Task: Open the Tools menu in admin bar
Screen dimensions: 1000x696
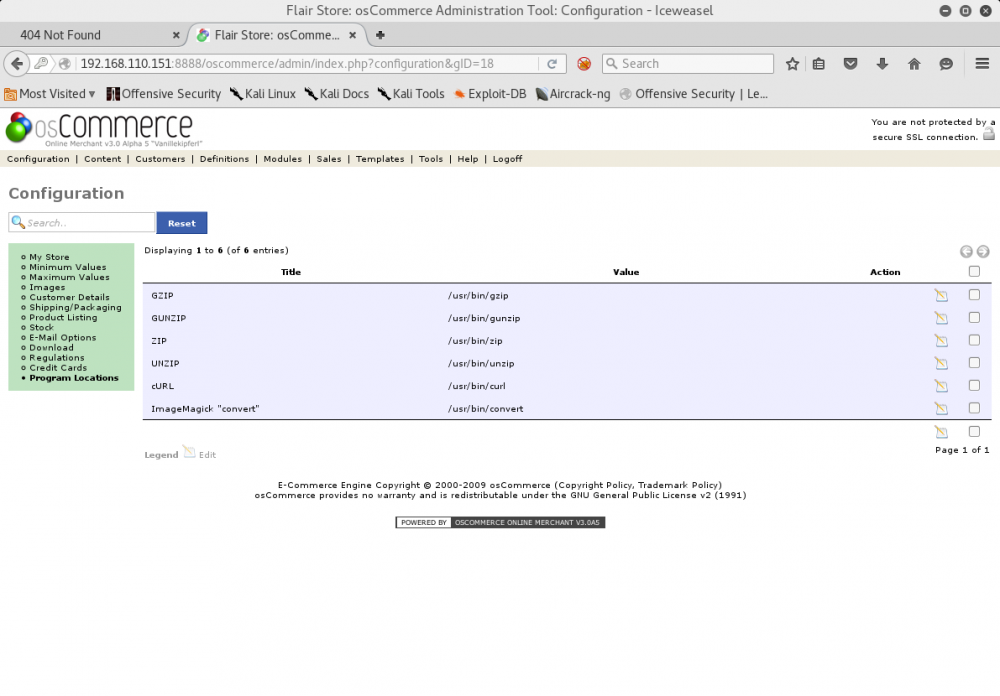Action: pyautogui.click(x=430, y=159)
